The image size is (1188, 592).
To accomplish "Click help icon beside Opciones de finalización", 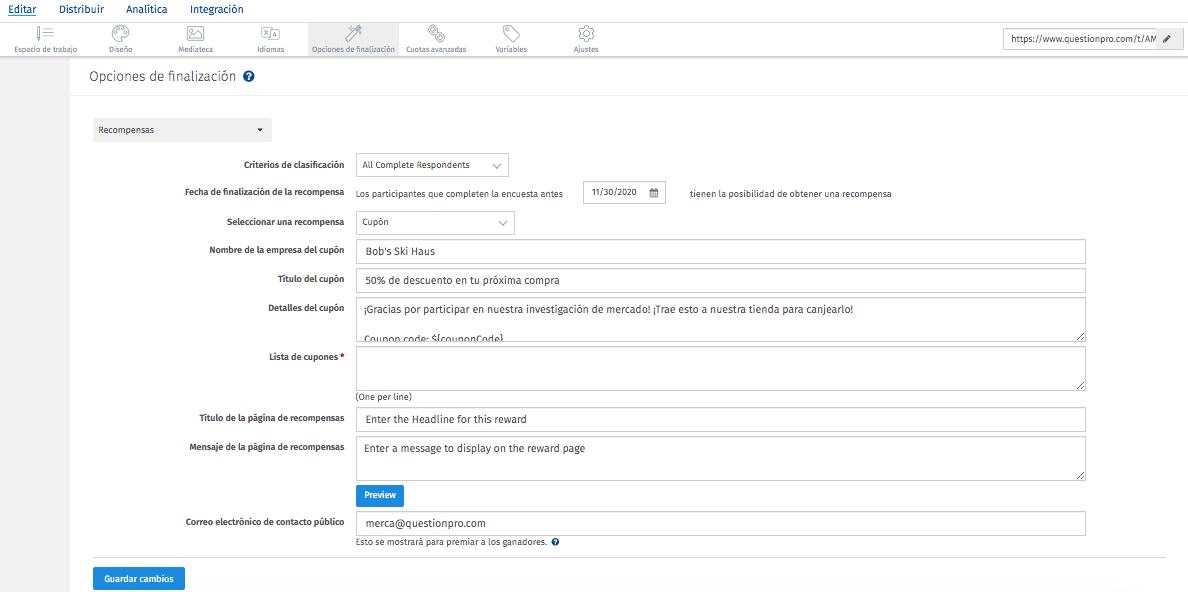I will (x=248, y=76).
